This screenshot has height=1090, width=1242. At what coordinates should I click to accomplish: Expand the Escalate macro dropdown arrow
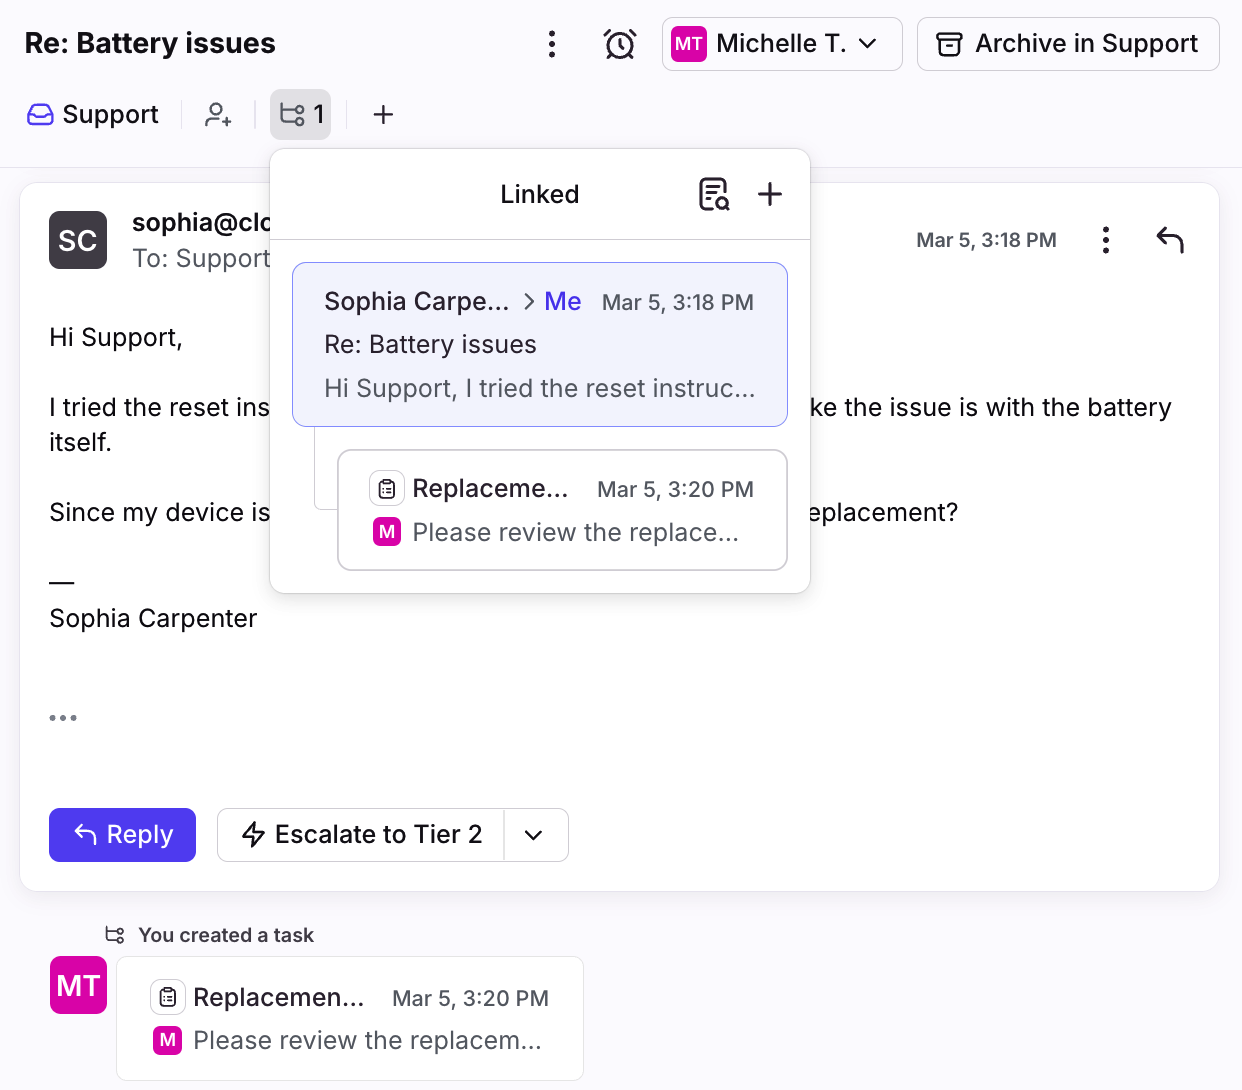(x=534, y=835)
